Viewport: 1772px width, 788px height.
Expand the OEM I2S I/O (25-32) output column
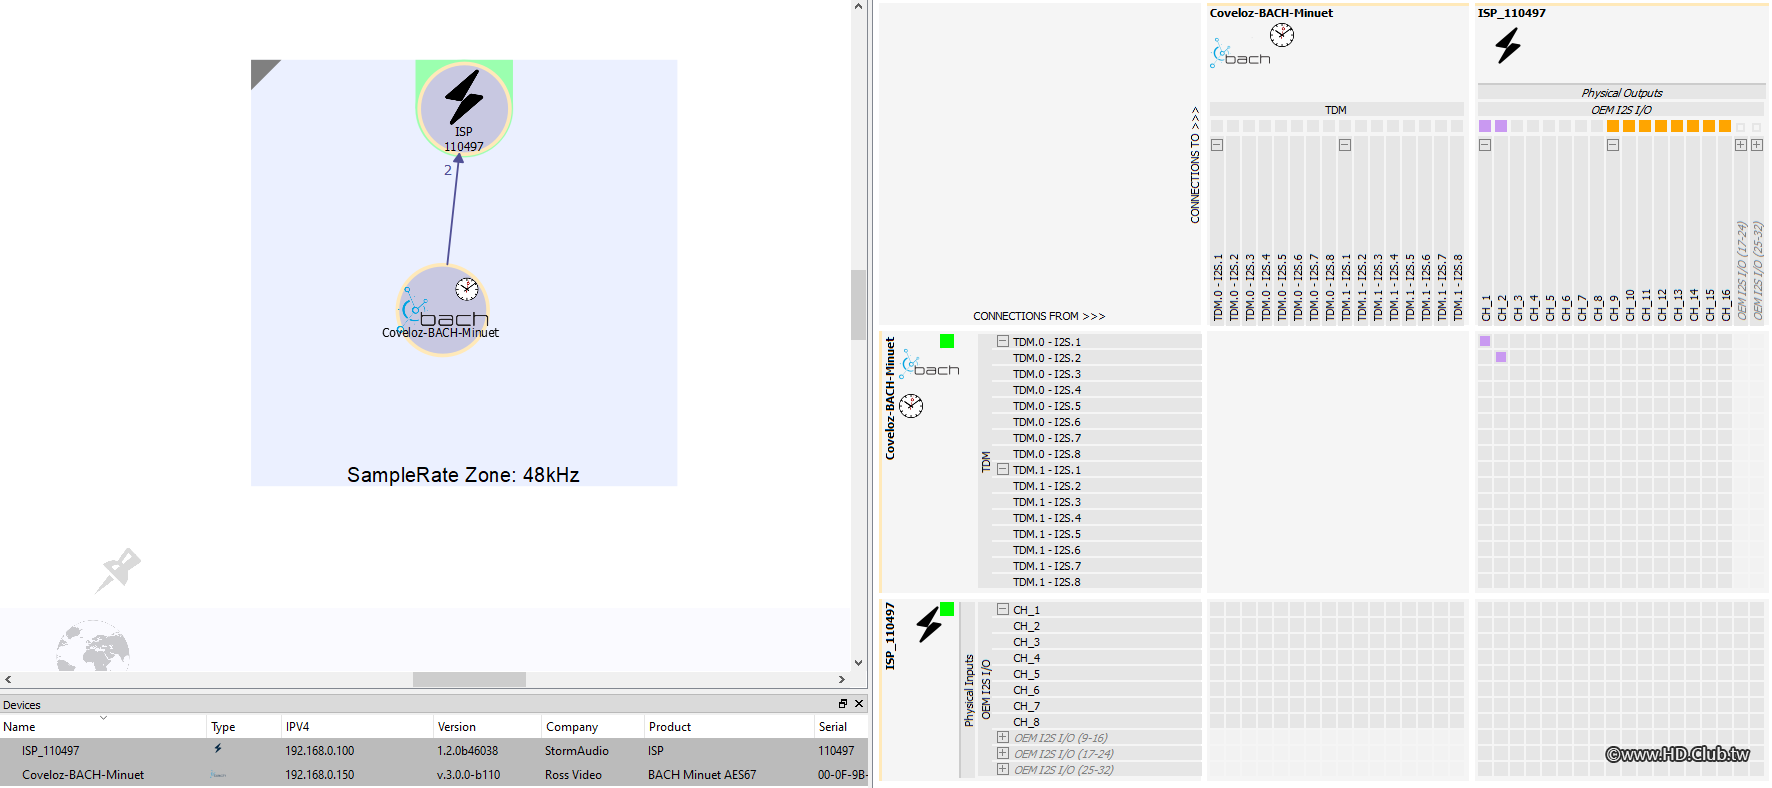pos(1757,145)
